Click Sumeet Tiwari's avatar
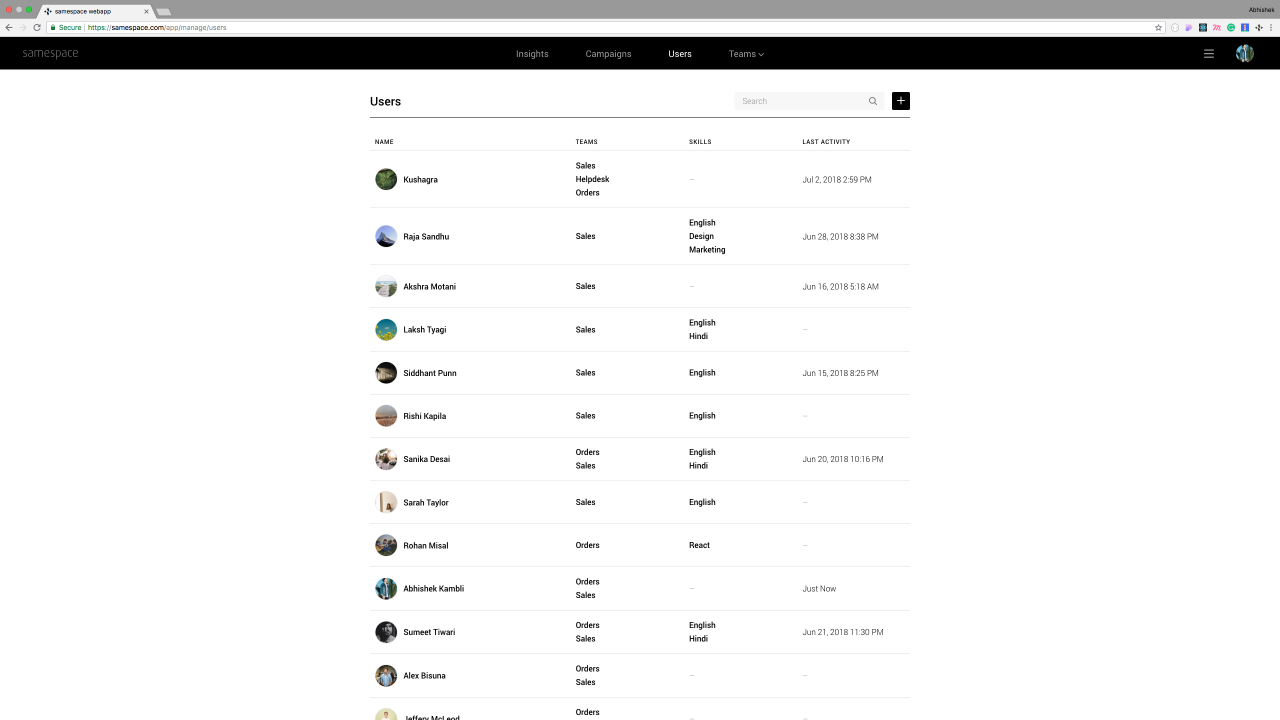The image size is (1280, 720). tap(386, 632)
